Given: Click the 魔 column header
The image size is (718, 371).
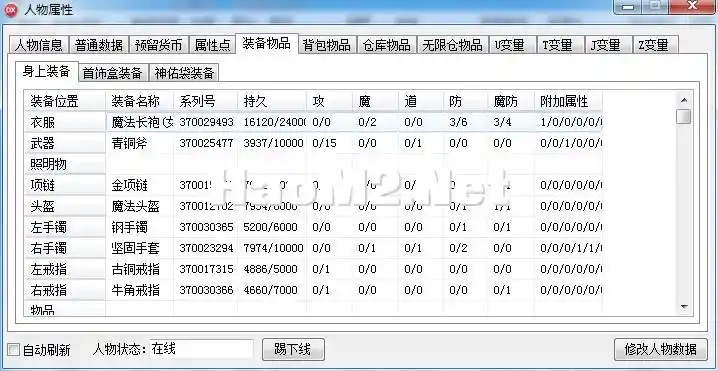Looking at the screenshot, I should click(x=375, y=101).
